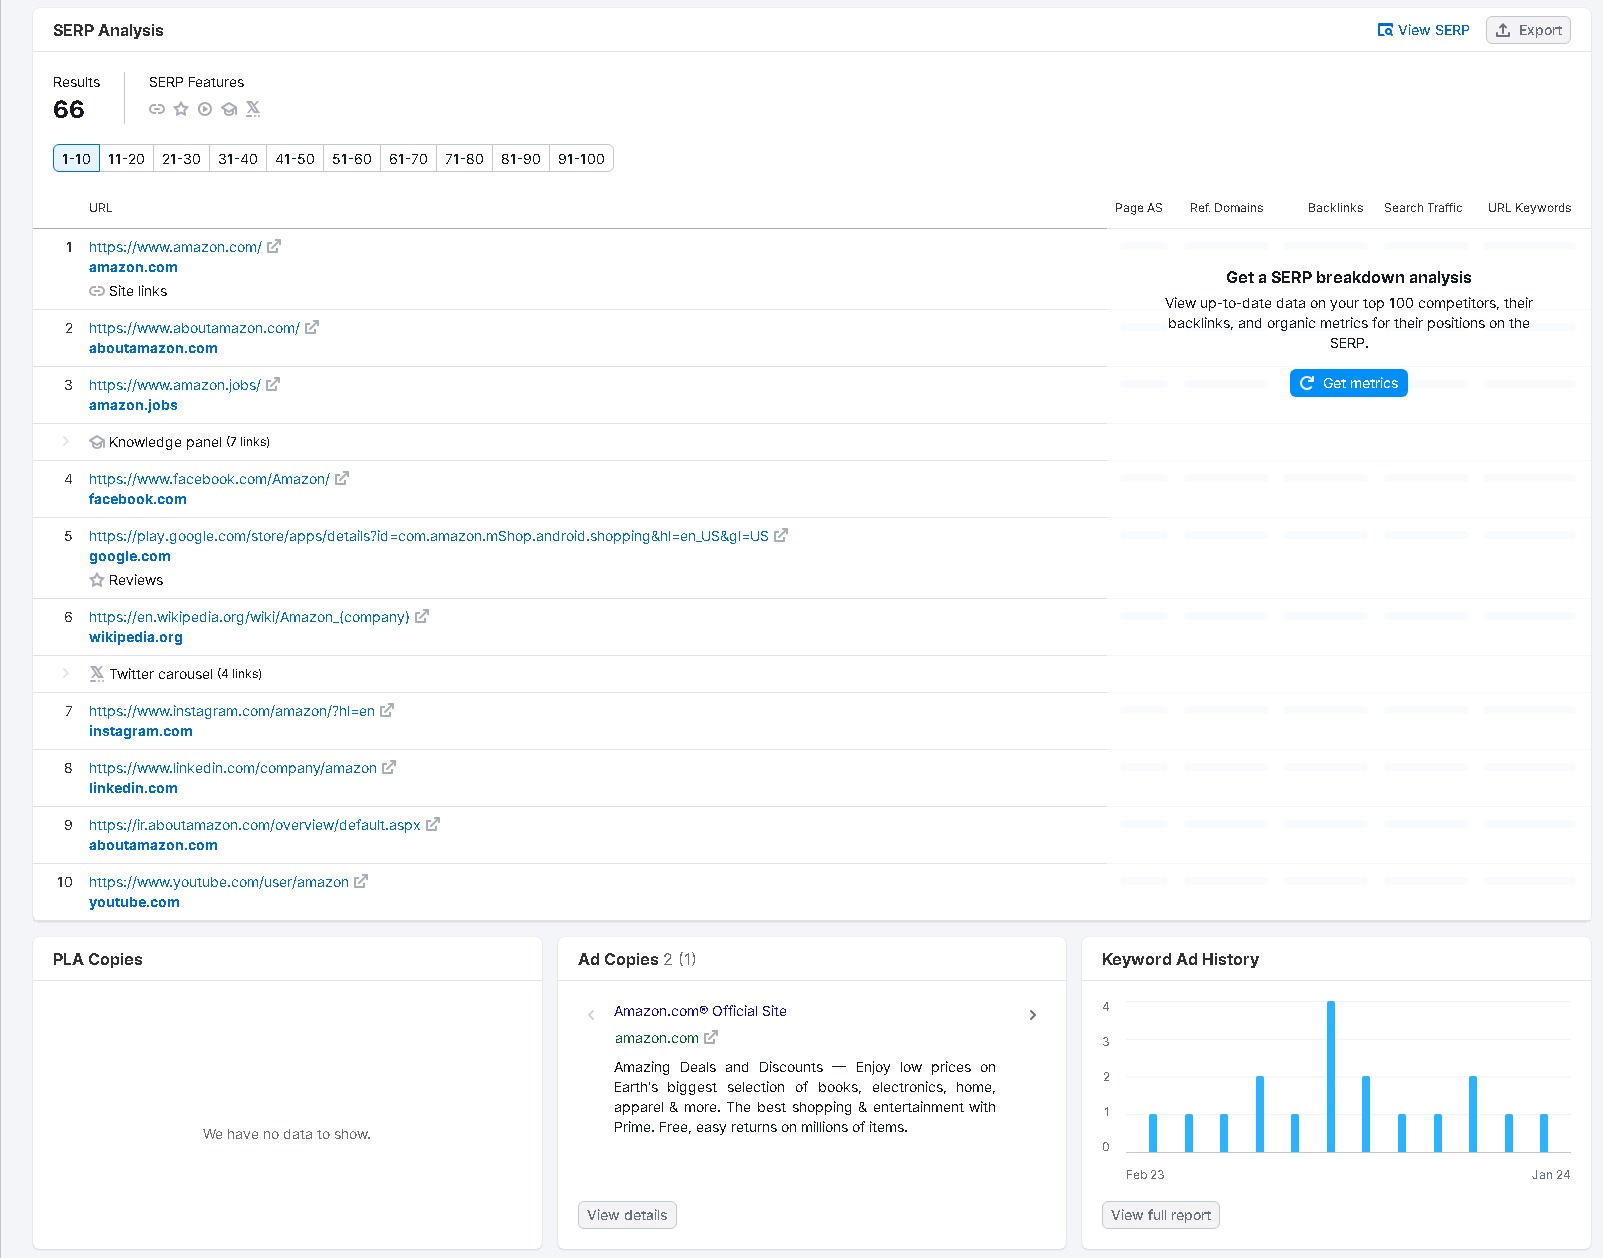Select the 51-60 results range tab
Image resolution: width=1603 pixels, height=1258 pixels.
click(352, 158)
